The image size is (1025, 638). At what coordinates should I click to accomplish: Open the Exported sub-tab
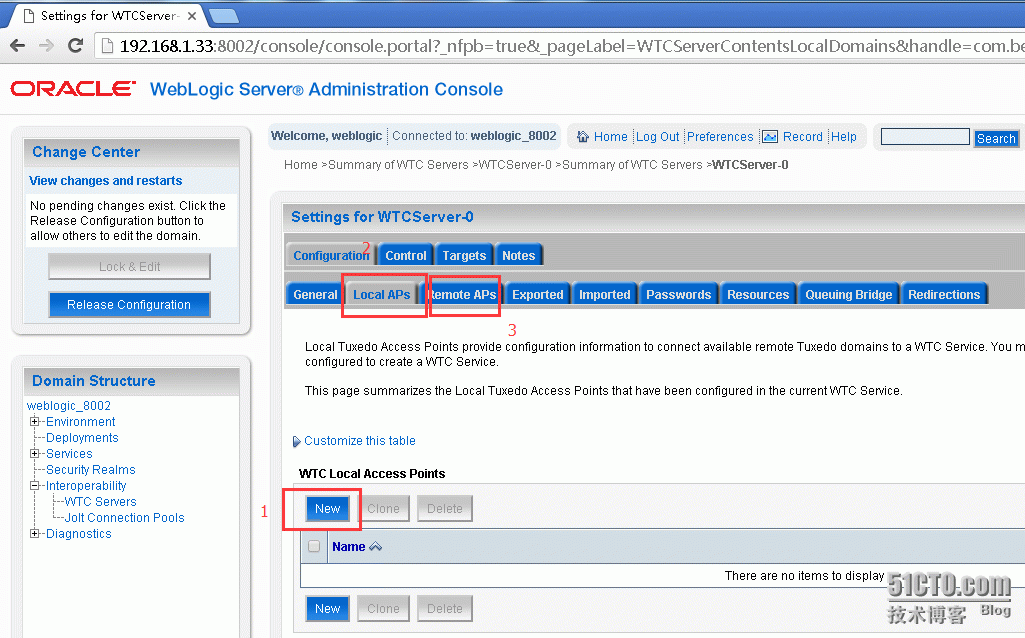pos(537,295)
